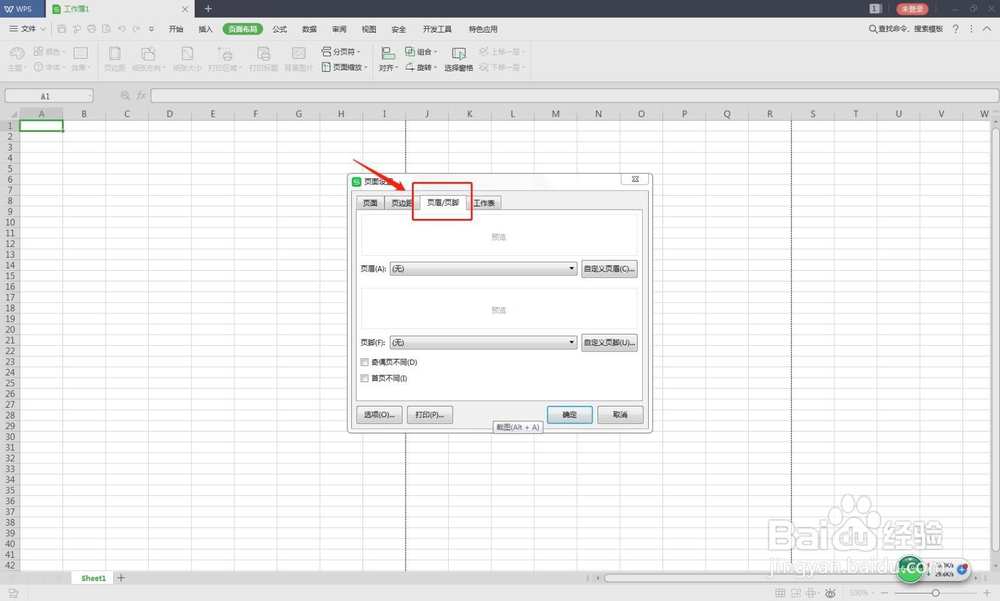Click column header D
The height and width of the screenshot is (601, 1000).
[170, 114]
